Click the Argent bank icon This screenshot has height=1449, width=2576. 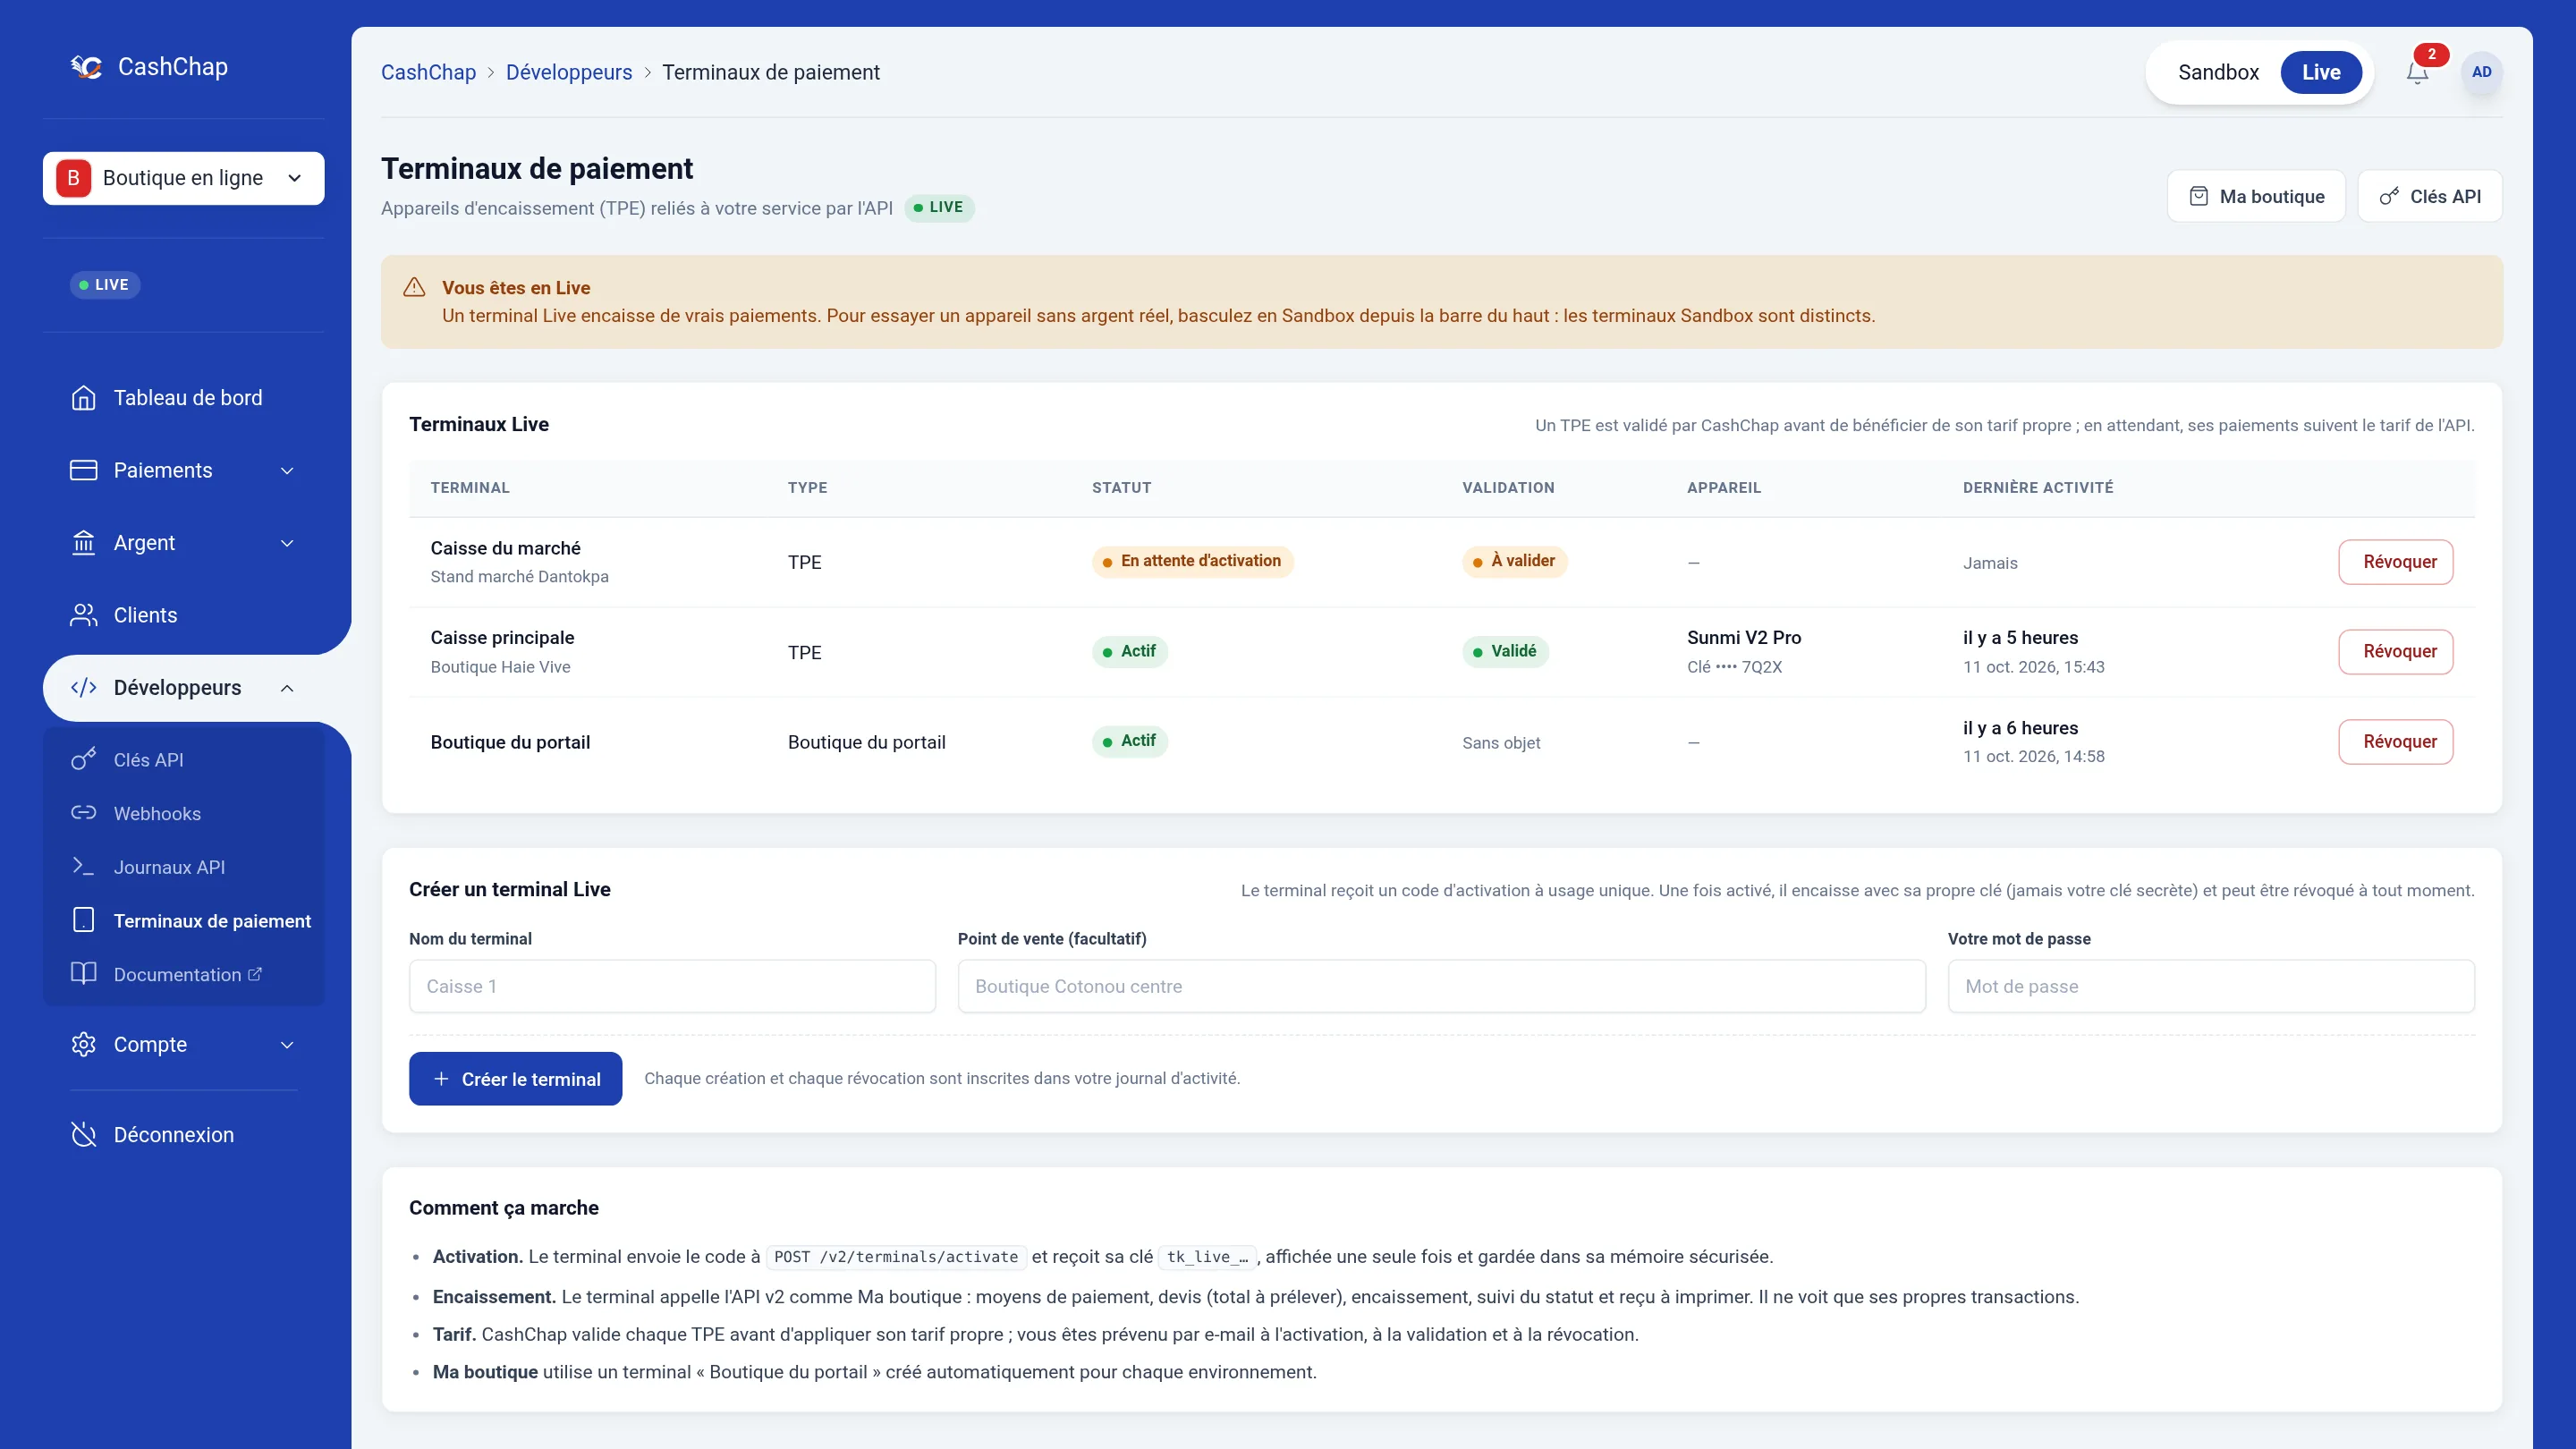(84, 543)
